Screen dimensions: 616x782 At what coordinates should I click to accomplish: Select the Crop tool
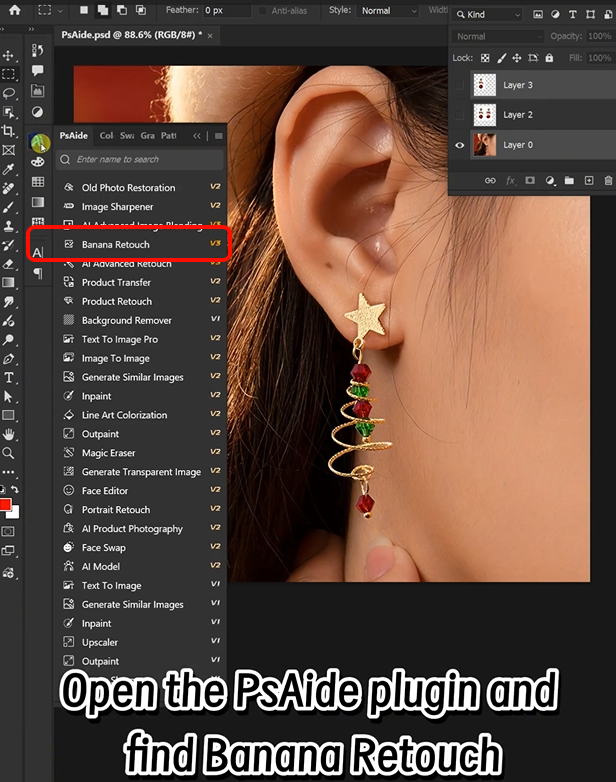(x=8, y=131)
